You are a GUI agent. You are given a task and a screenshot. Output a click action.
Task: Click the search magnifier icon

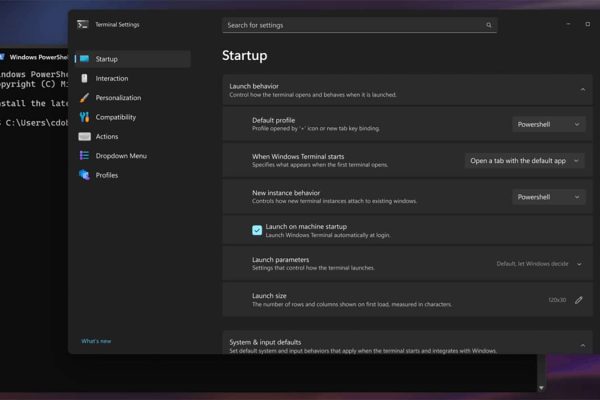489,25
